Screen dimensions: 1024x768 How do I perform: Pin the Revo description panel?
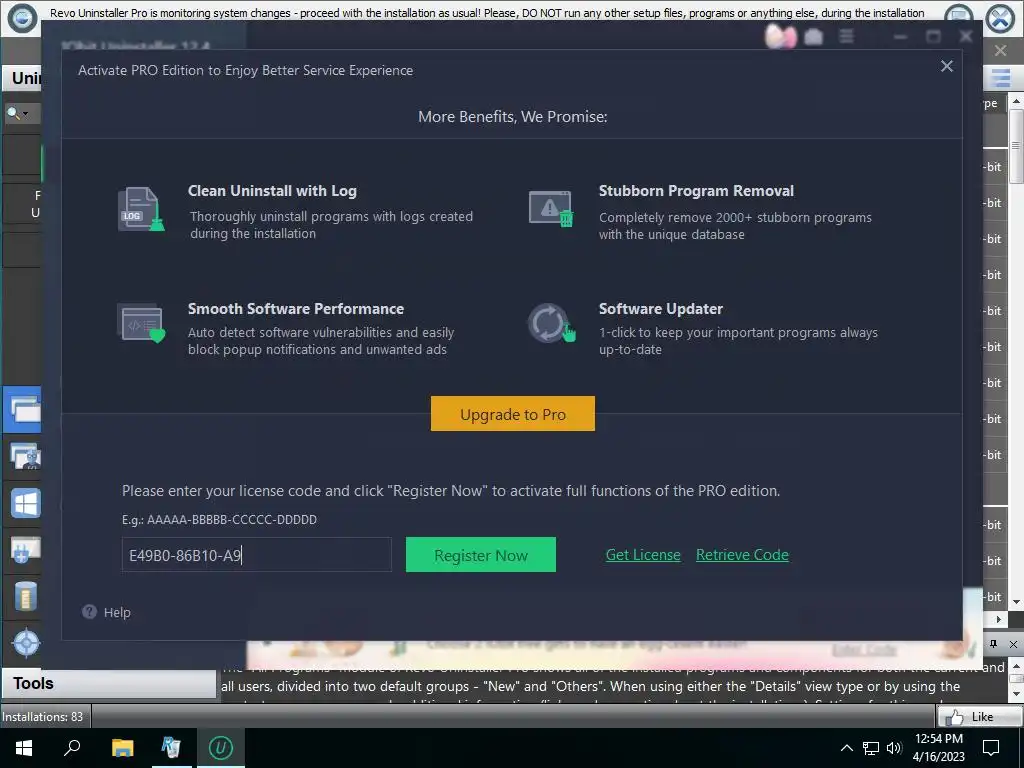click(x=993, y=644)
